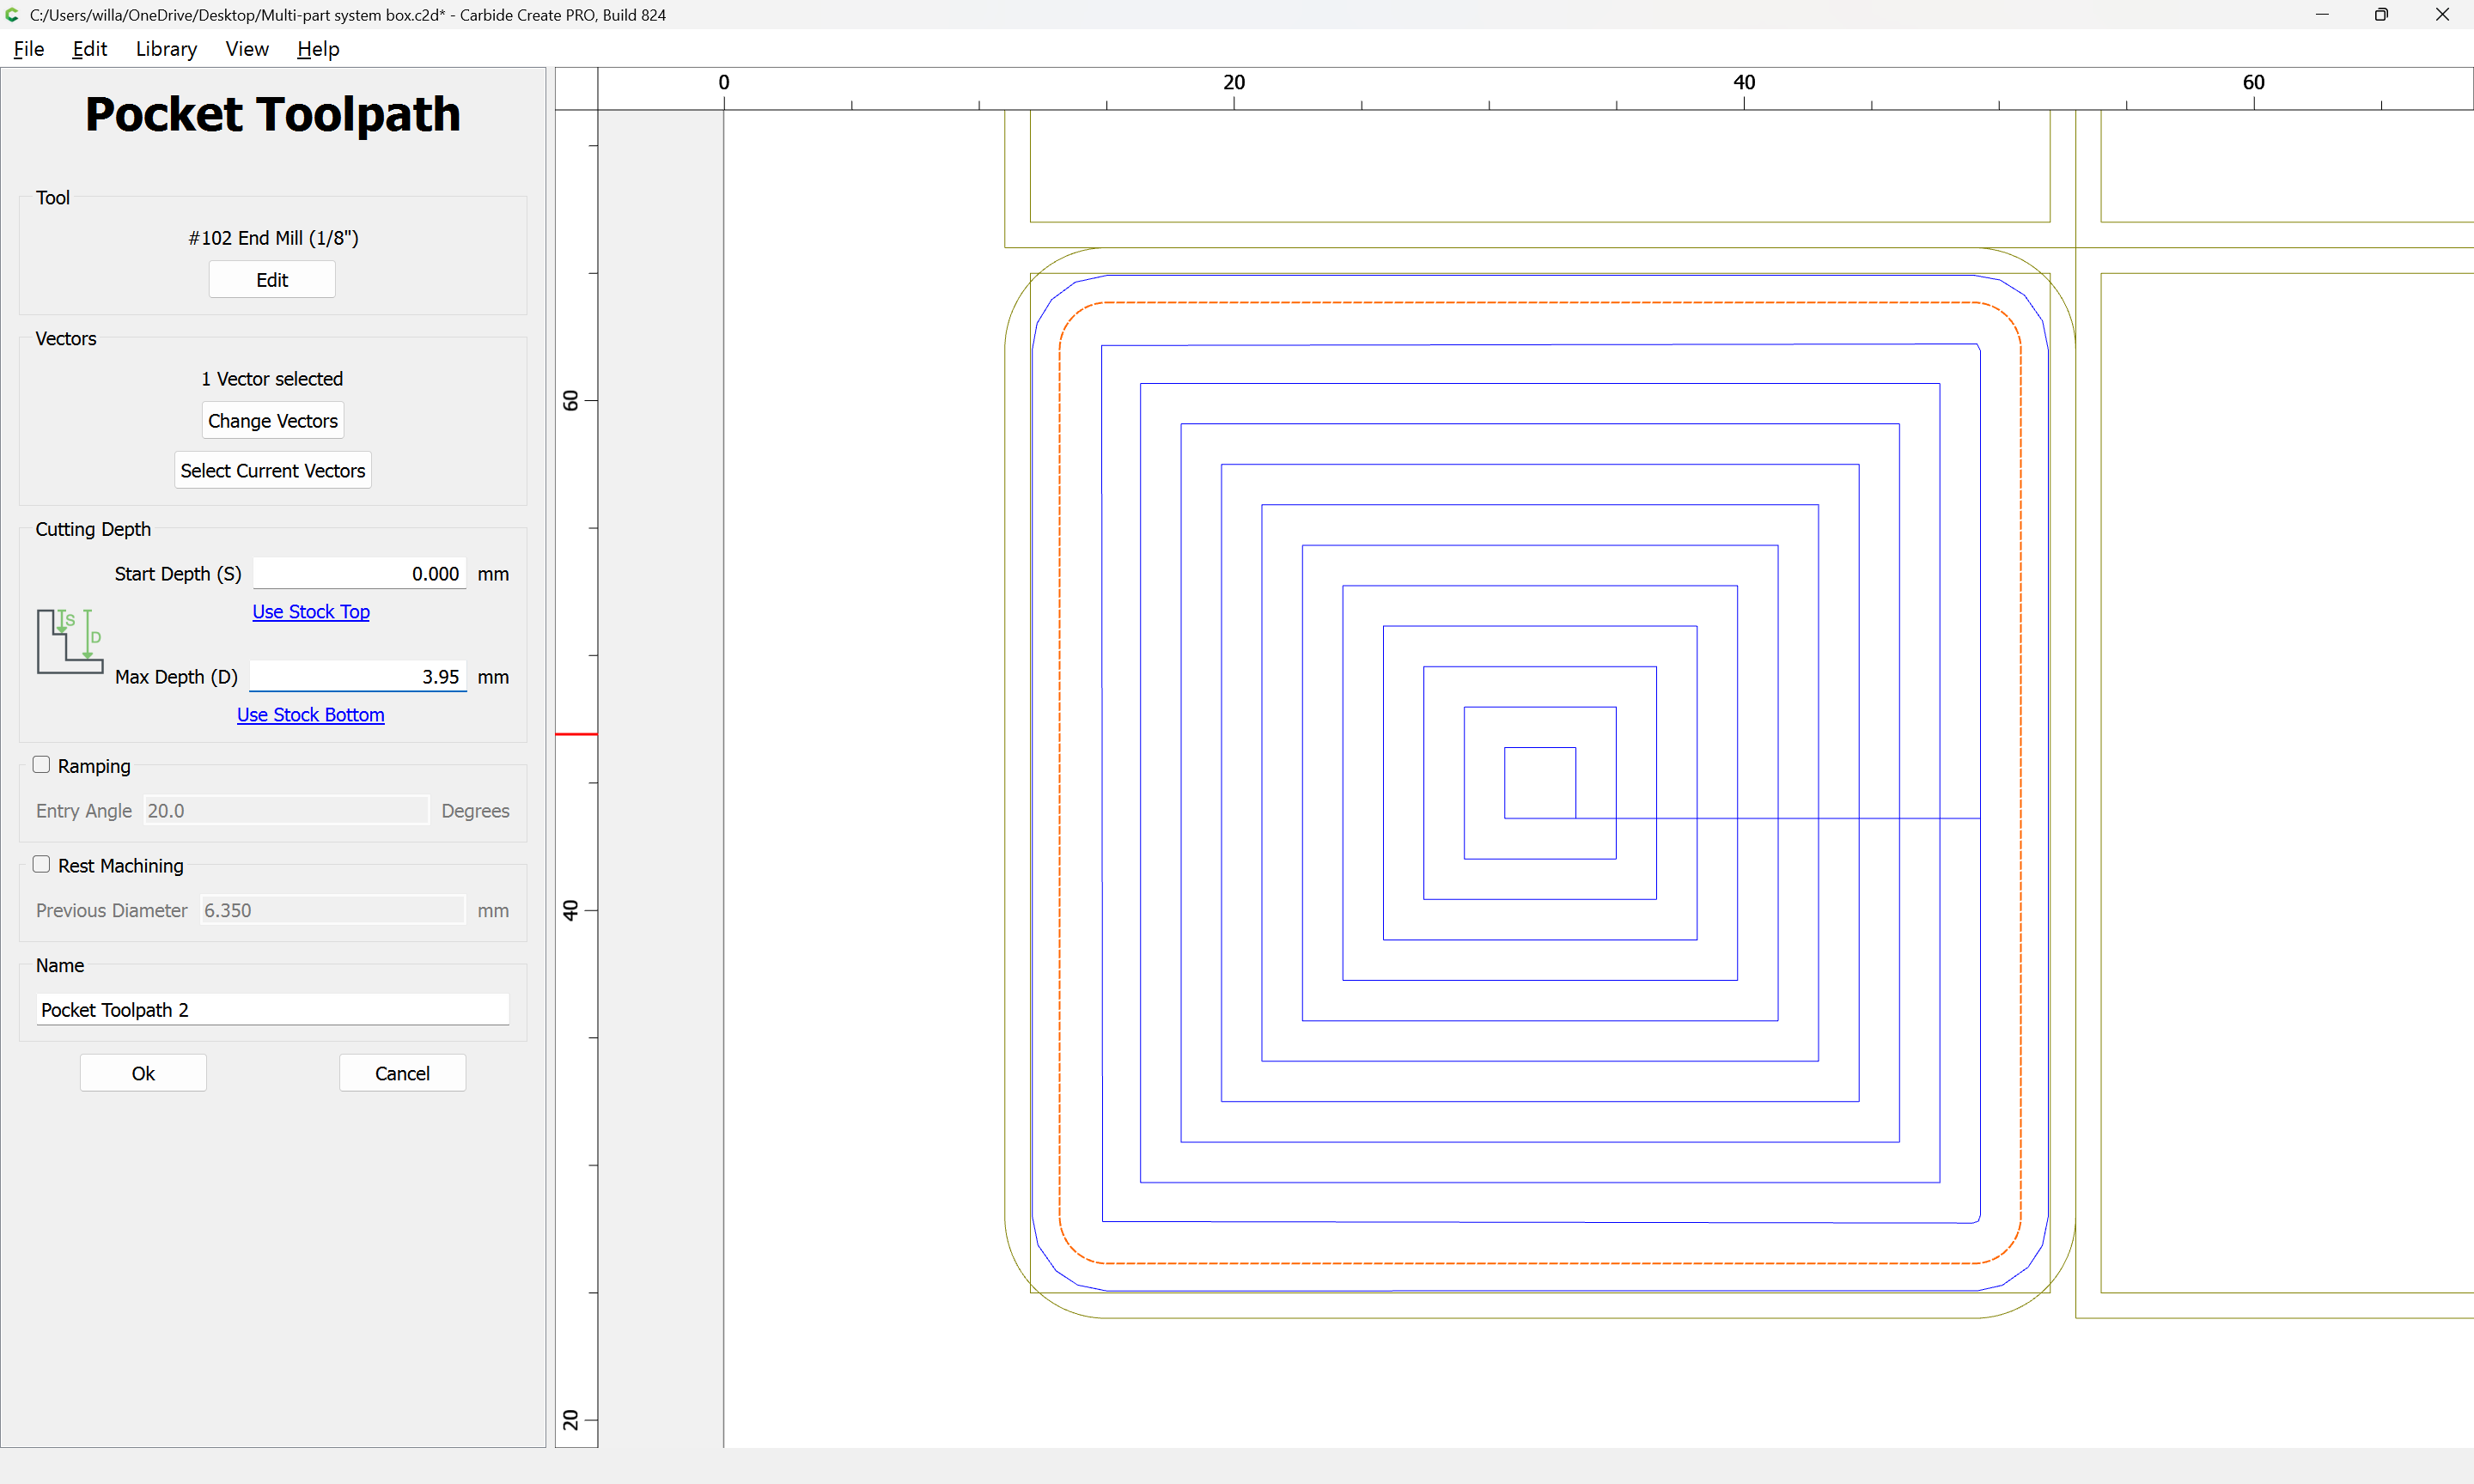
Task: Open the File menu
Action: point(29,49)
